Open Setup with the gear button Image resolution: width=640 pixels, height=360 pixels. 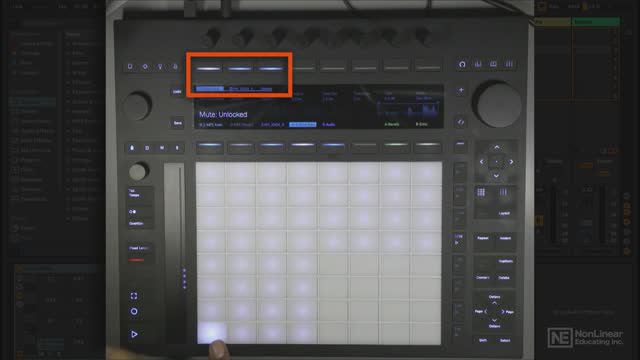pyautogui.click(x=145, y=67)
